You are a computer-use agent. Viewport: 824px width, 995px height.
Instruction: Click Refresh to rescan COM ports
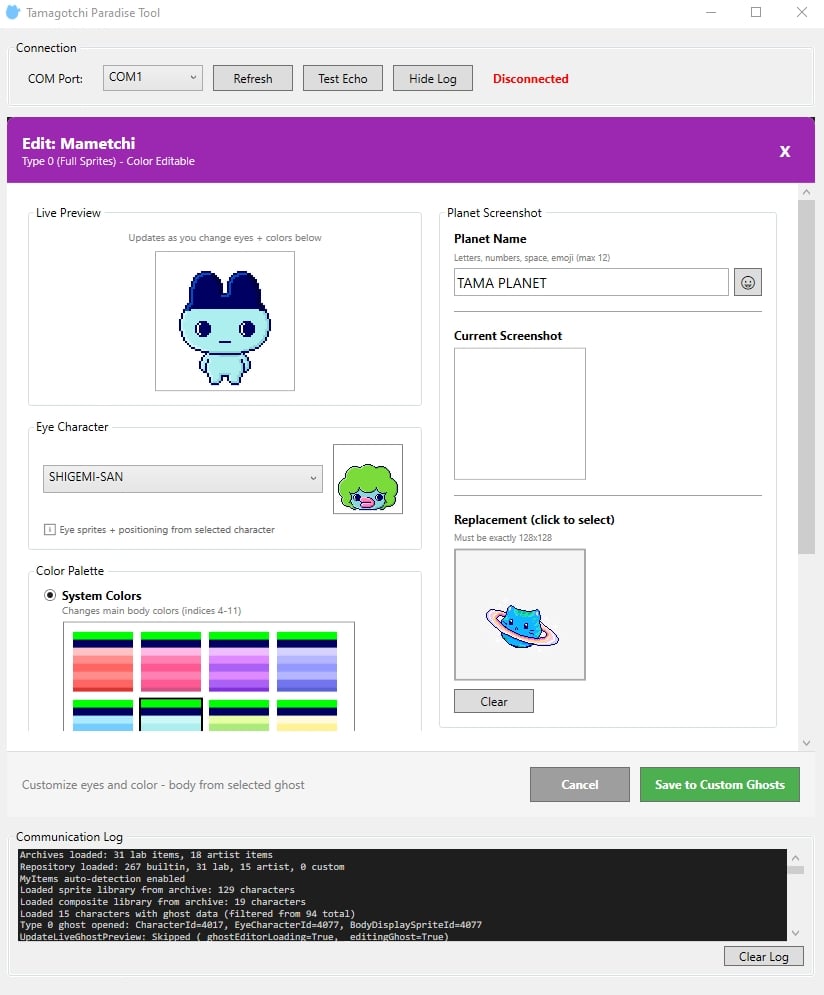[252, 77]
